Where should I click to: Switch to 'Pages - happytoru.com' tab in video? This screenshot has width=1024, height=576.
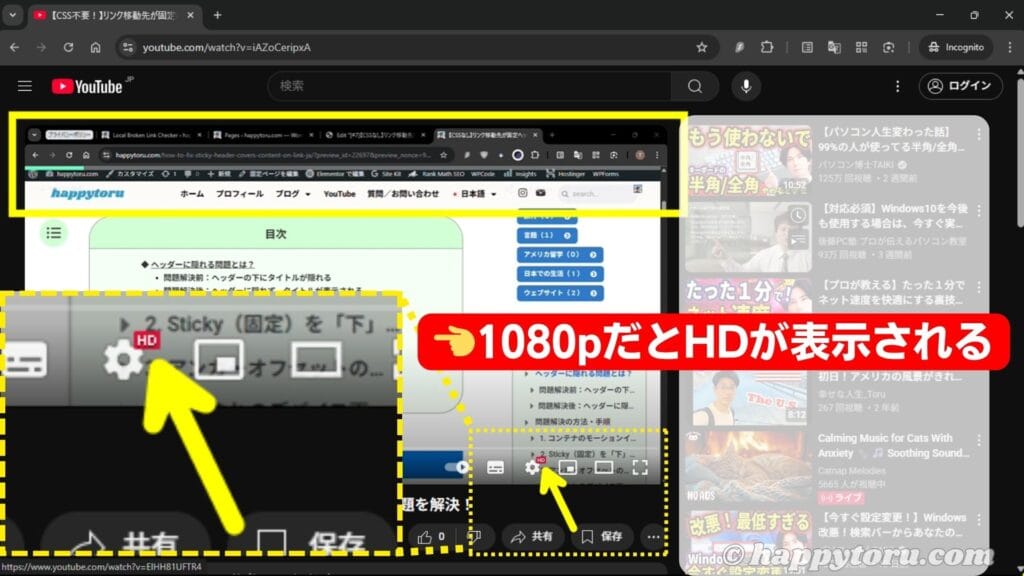(263, 135)
